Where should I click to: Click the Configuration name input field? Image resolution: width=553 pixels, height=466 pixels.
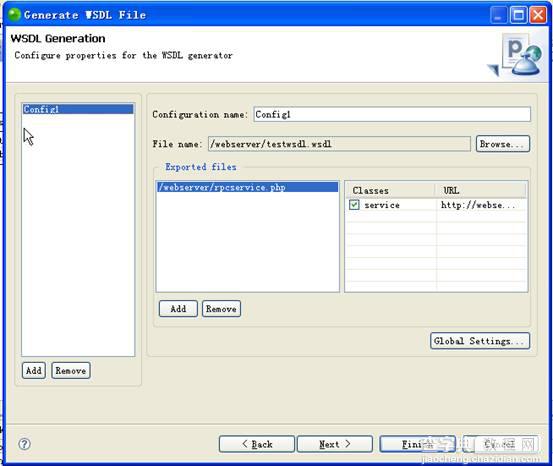392,114
